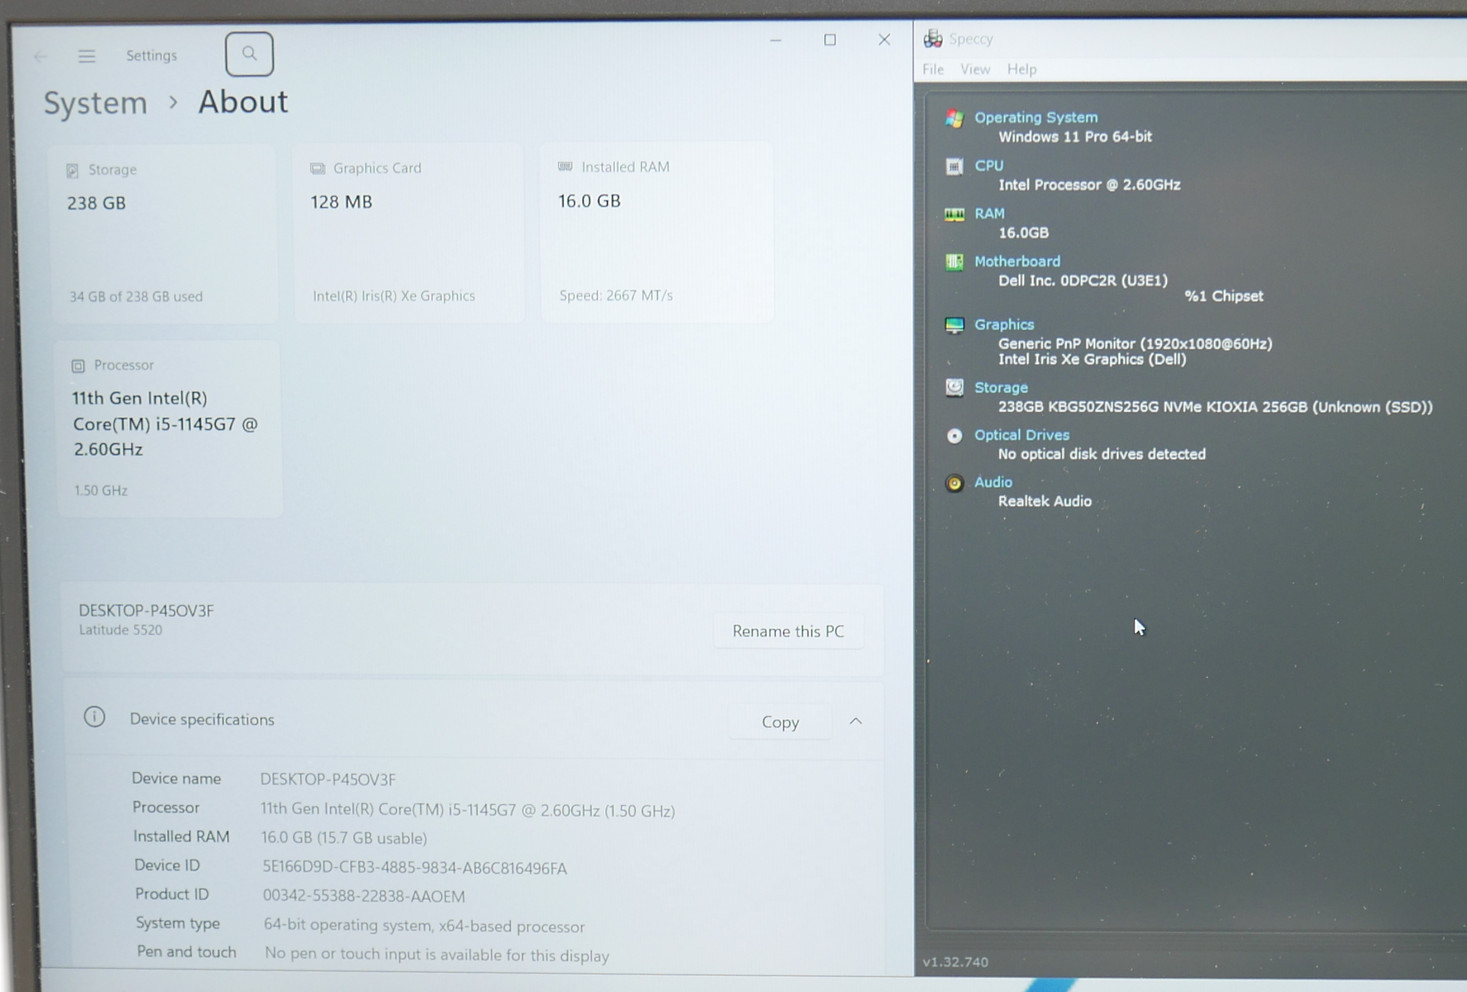The image size is (1467, 992).
Task: Click the Device ID value 5E166D9D
Action: tap(414, 868)
